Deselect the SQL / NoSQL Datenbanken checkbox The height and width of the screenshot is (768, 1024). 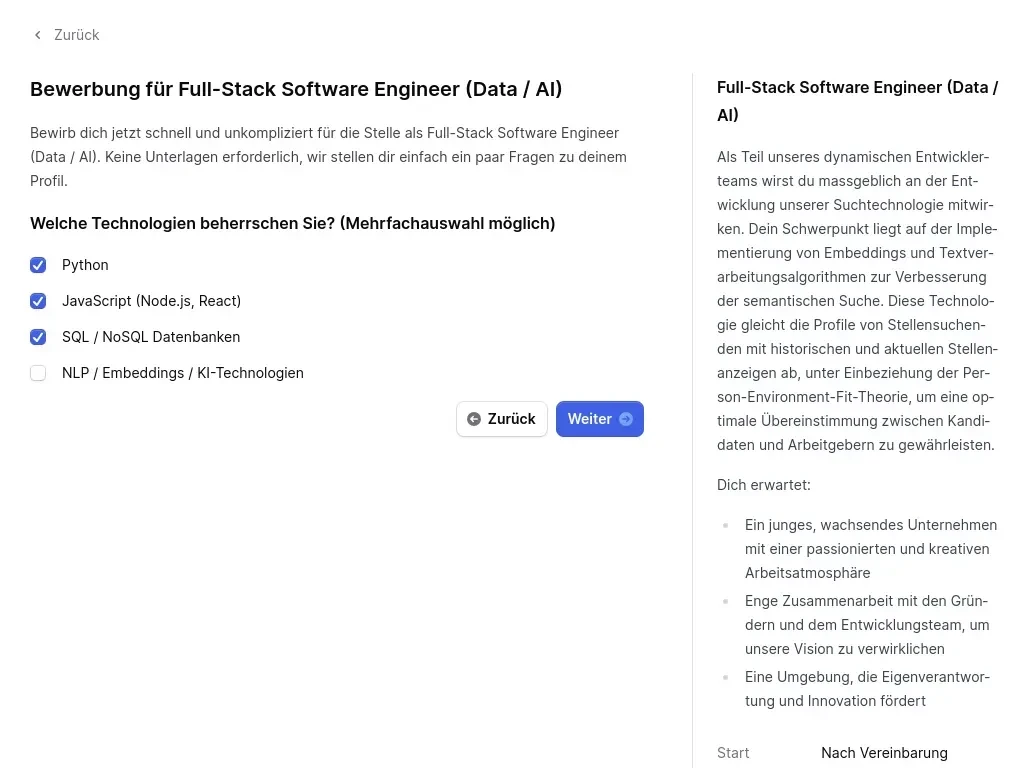click(38, 337)
